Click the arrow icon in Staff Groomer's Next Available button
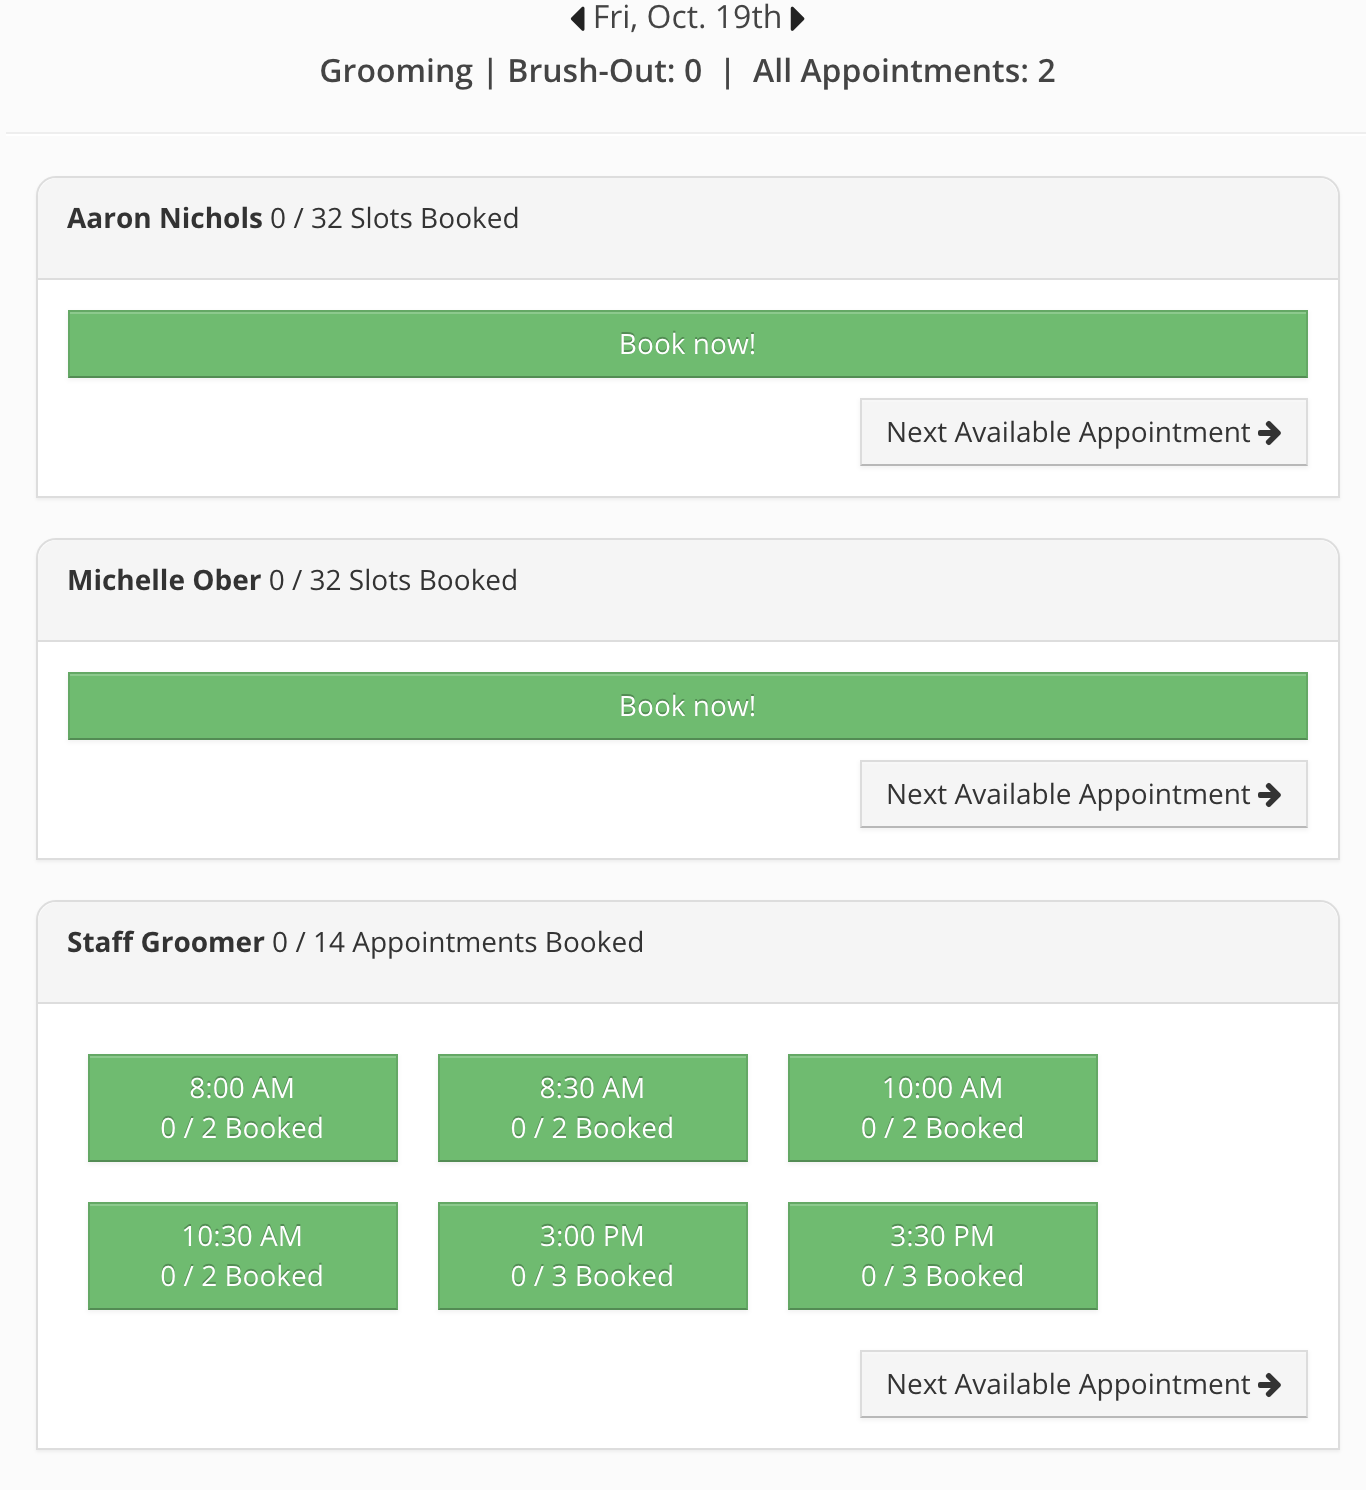The image size is (1366, 1490). 1270,1385
